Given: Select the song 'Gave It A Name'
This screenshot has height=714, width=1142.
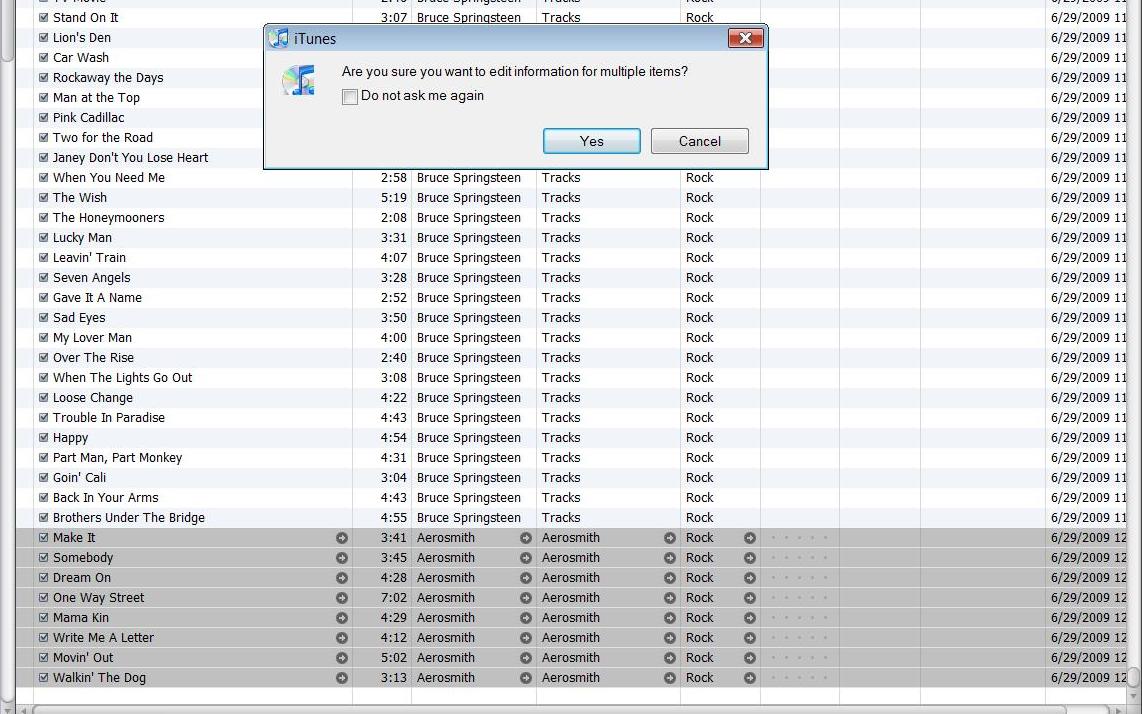Looking at the screenshot, I should pyautogui.click(x=98, y=298).
